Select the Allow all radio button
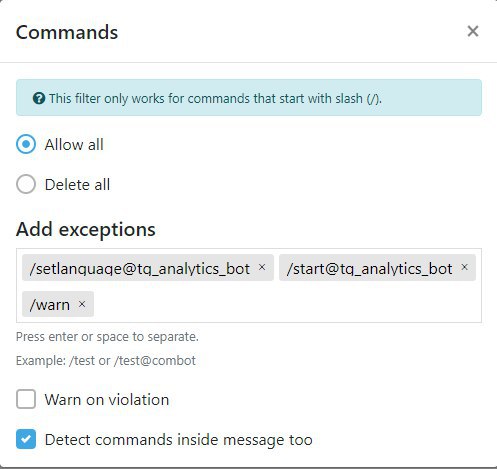The image size is (497, 469). (x=26, y=144)
